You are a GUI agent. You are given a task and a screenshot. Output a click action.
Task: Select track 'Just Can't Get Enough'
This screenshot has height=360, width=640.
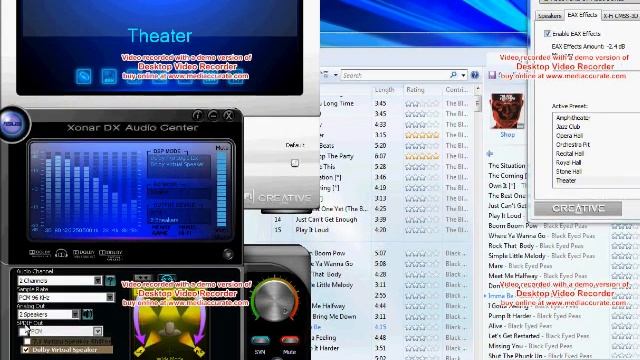(326, 220)
